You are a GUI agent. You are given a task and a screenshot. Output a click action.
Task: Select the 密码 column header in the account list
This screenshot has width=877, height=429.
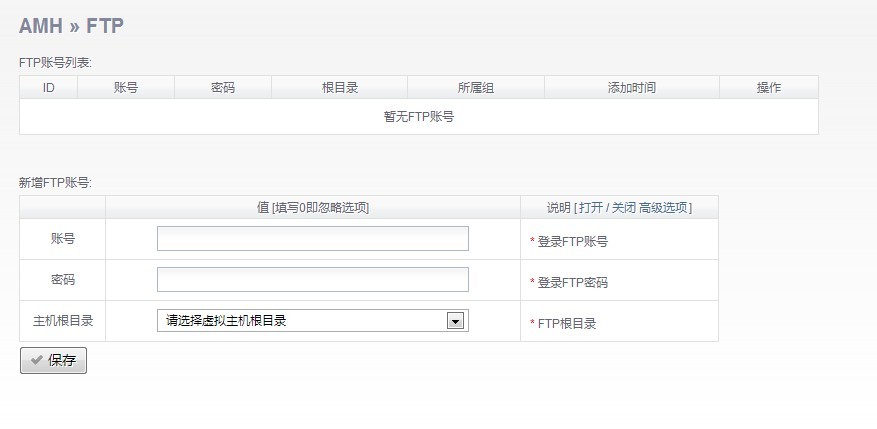coord(223,88)
